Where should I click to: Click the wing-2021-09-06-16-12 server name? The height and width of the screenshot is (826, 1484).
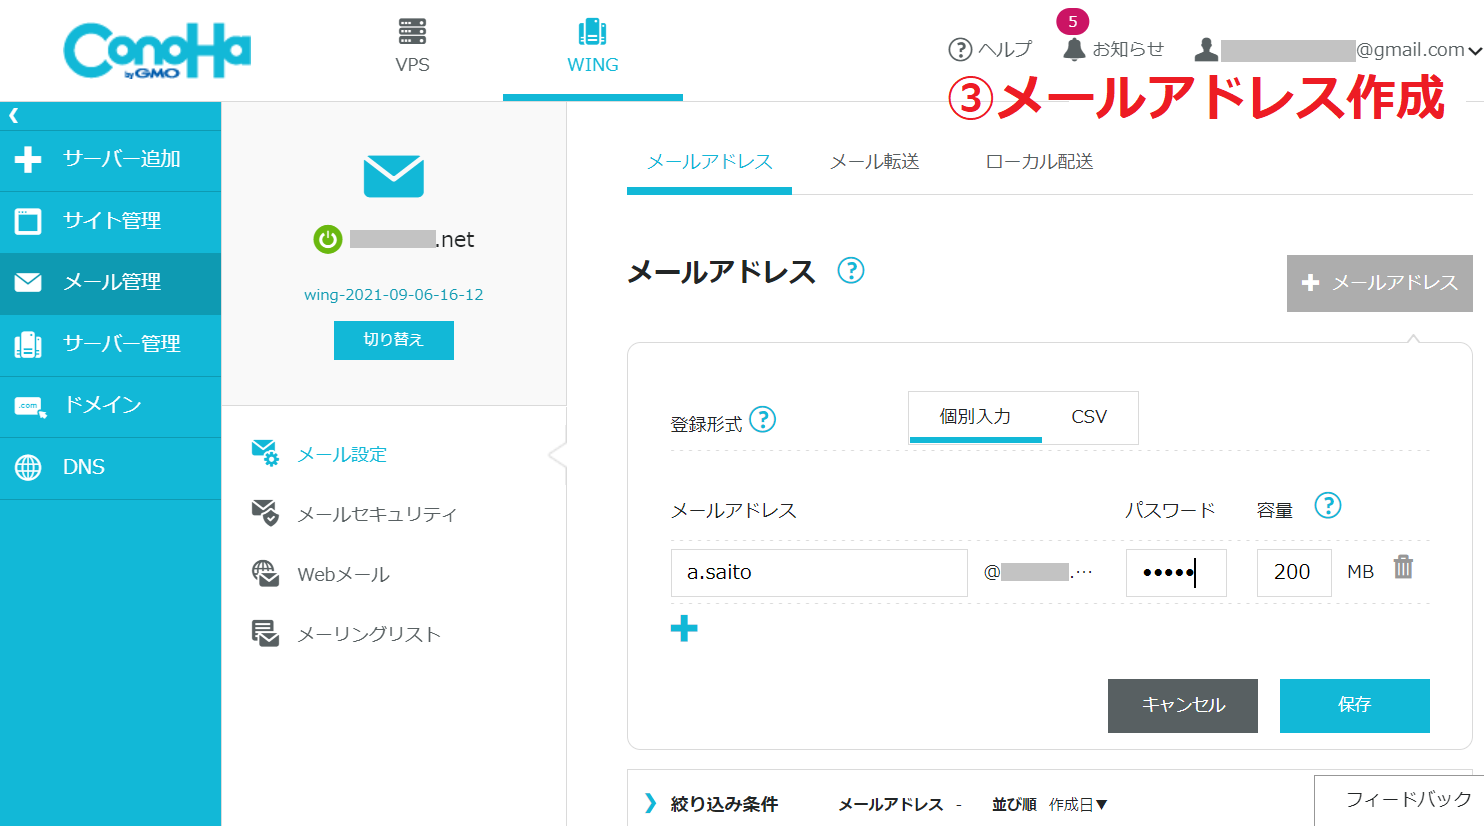[394, 295]
